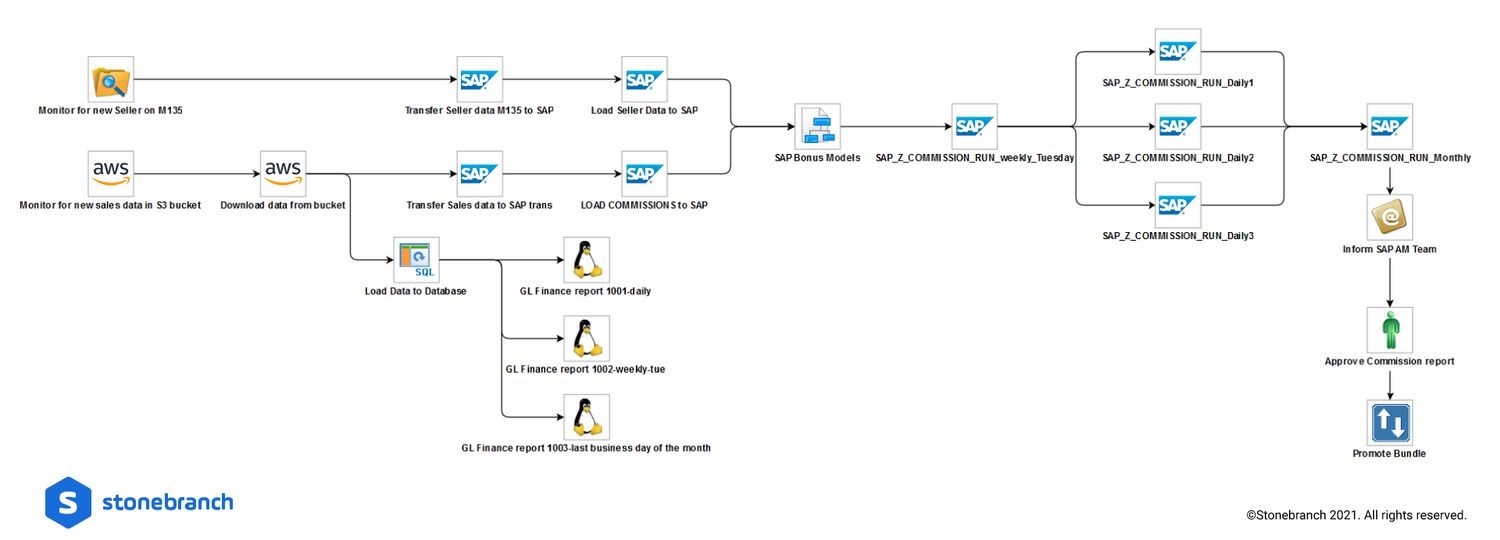This screenshot has height=540, width=1500.
Task: Select the Transfer Seller data M135 SAP icon
Action: tap(479, 79)
